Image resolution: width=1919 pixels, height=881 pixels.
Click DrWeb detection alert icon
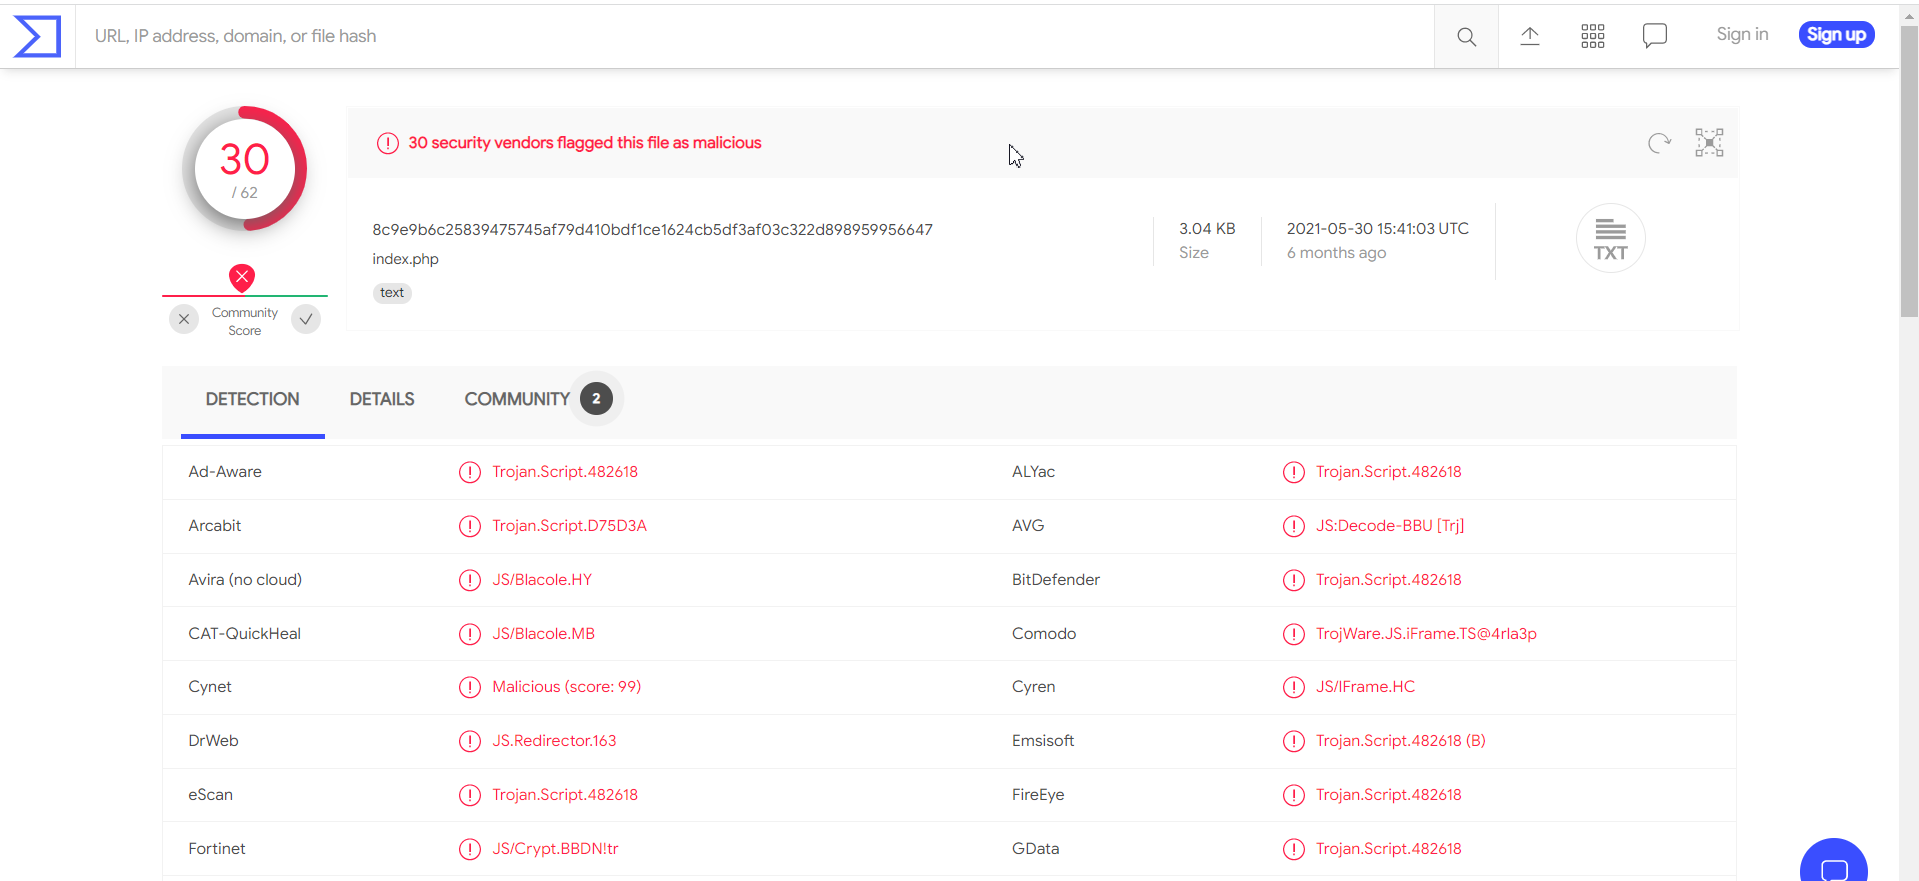click(x=470, y=741)
